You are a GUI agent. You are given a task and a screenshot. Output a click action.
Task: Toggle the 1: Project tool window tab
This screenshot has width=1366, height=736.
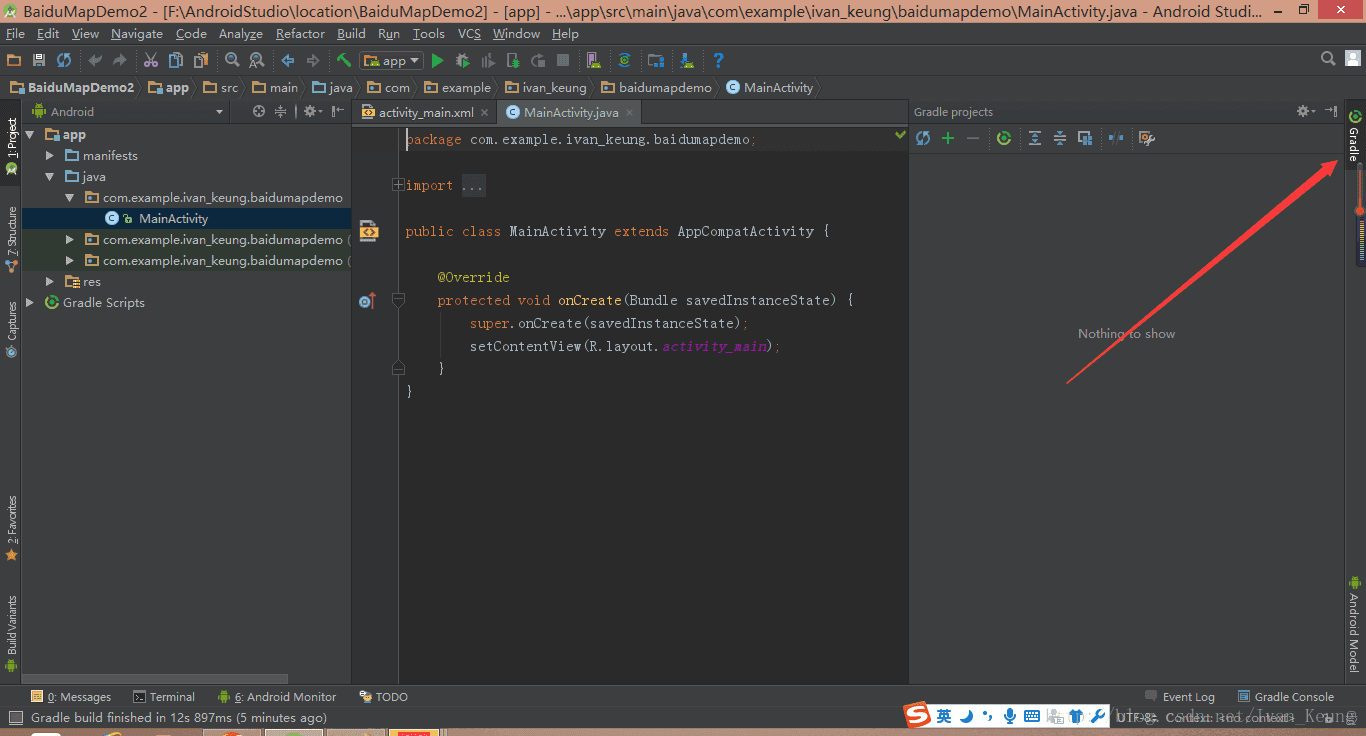11,148
